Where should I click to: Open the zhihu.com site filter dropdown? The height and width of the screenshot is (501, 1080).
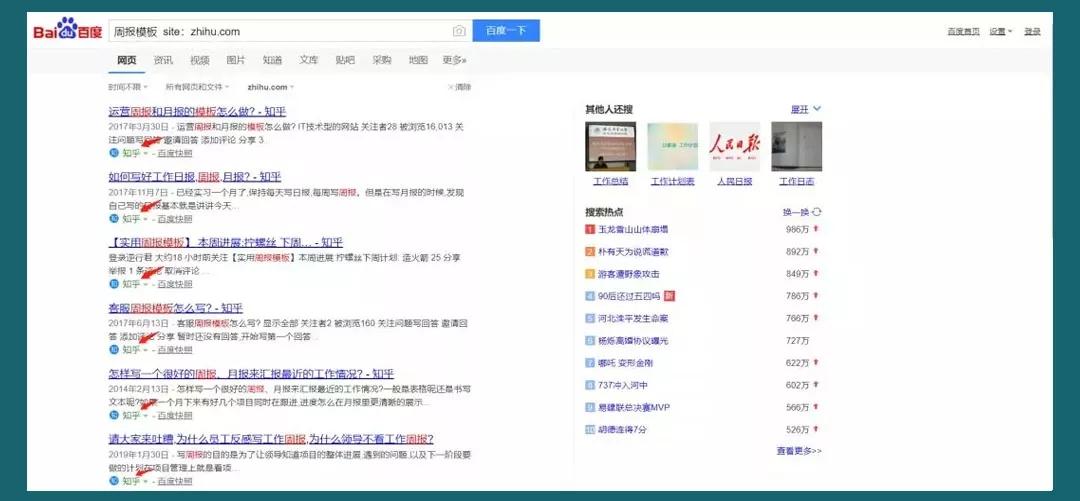point(271,87)
